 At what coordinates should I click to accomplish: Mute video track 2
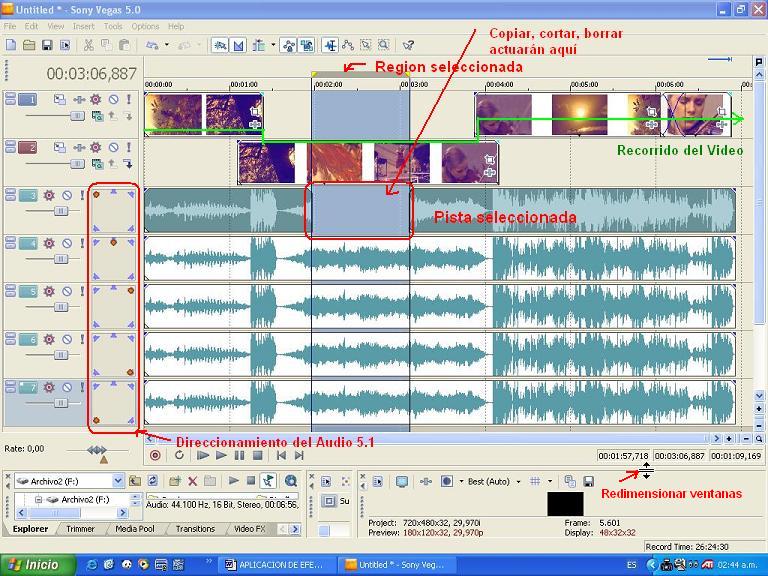[x=113, y=147]
